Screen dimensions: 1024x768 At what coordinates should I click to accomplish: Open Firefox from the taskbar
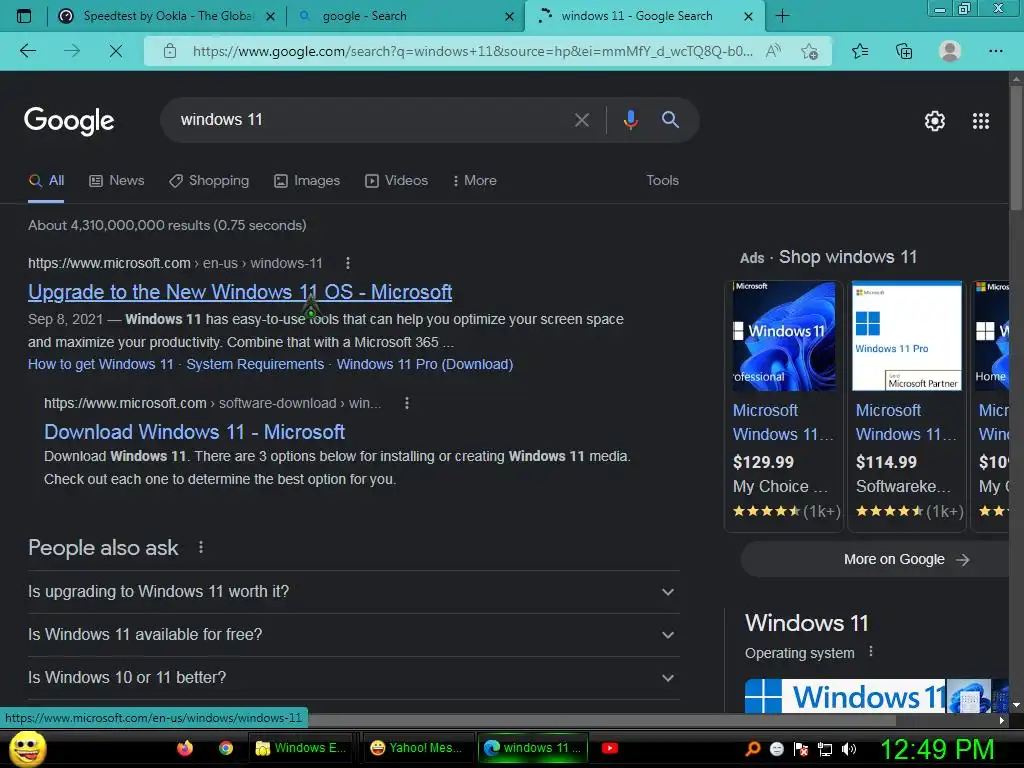tap(185, 748)
